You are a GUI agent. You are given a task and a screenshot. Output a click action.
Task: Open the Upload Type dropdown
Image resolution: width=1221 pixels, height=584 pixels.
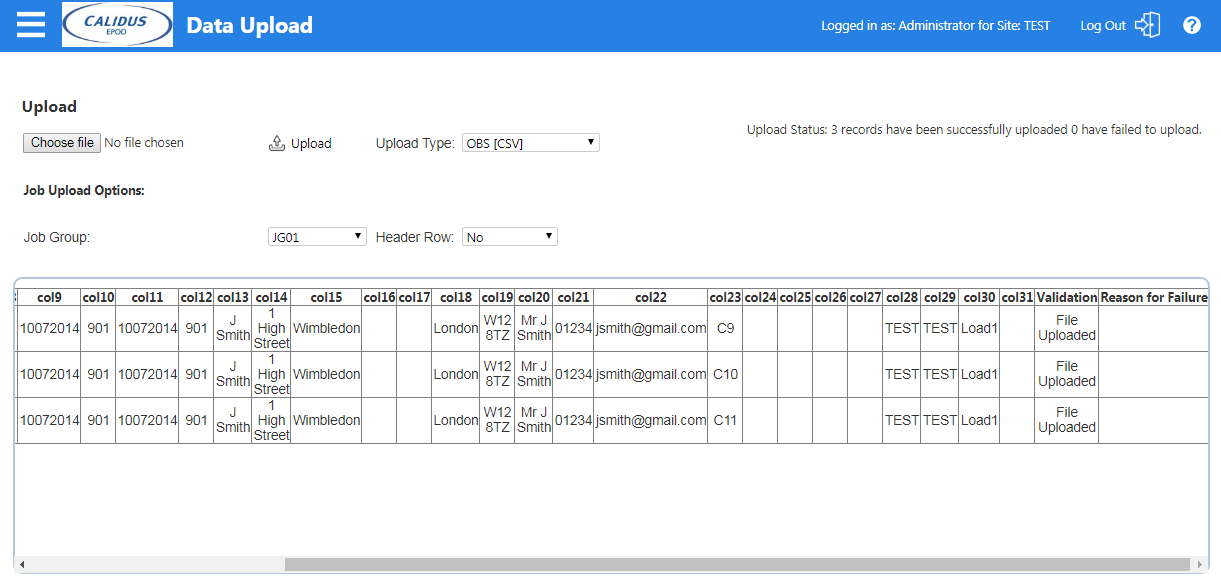pyautogui.click(x=530, y=143)
